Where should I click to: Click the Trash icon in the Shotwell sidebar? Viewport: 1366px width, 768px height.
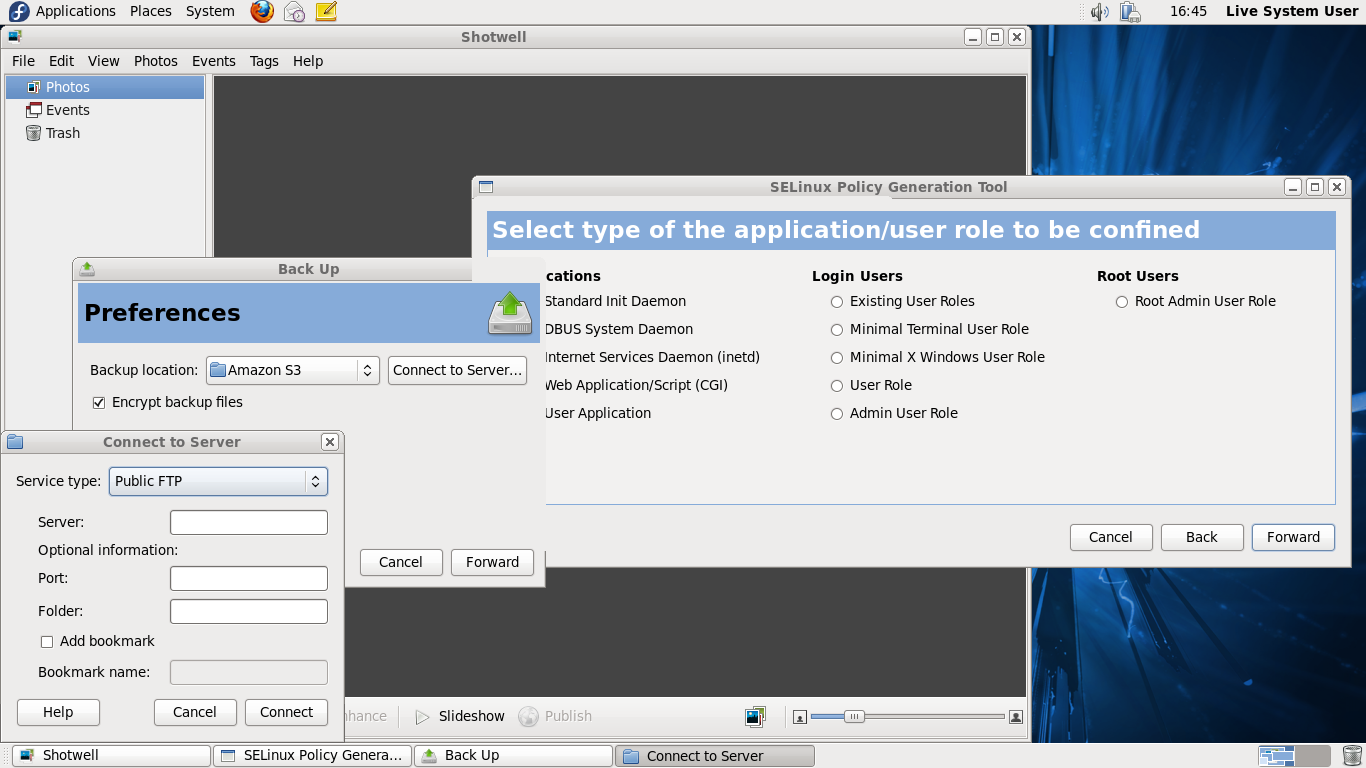pos(34,133)
